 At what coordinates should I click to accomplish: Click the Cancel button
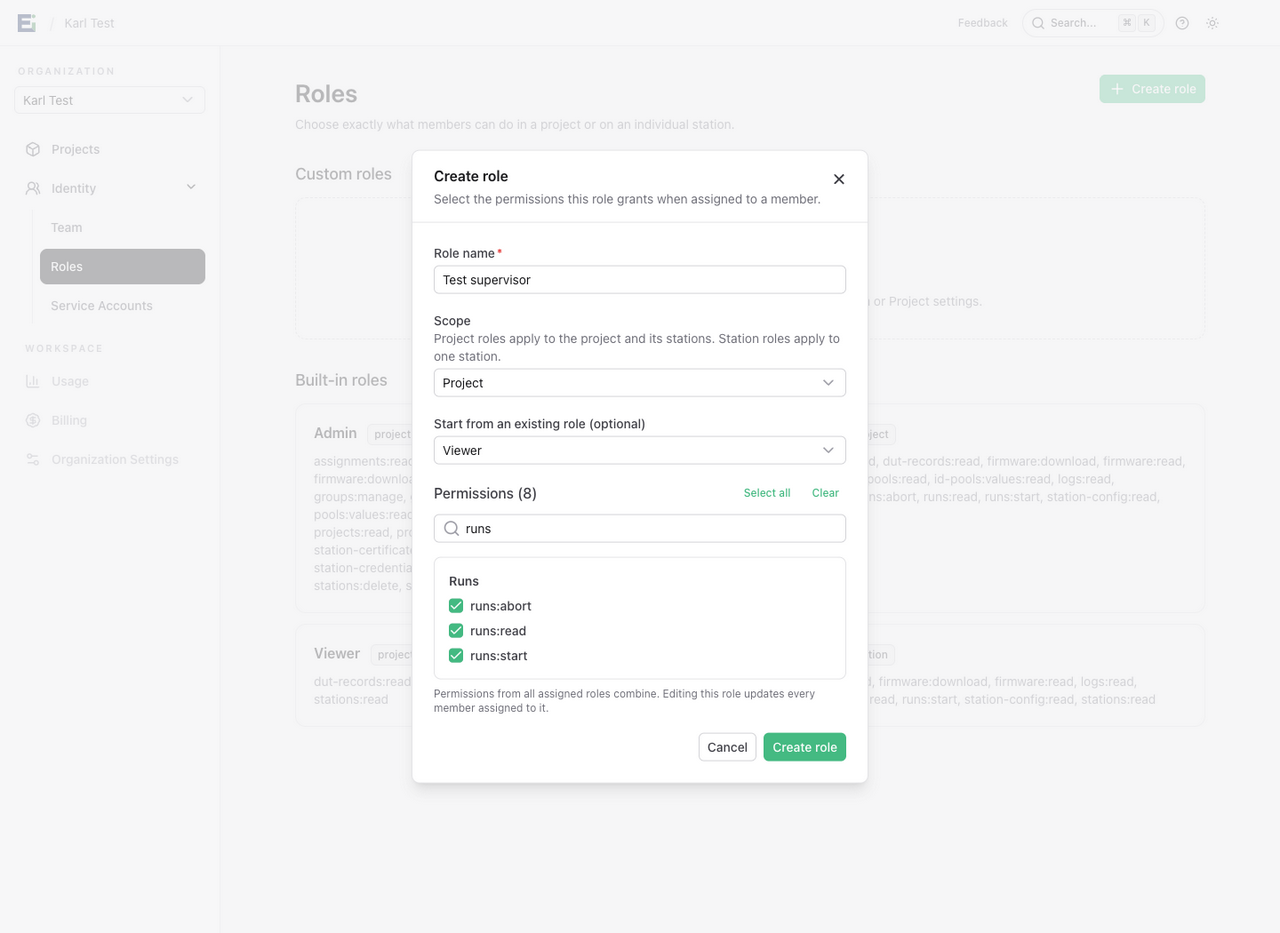click(727, 747)
